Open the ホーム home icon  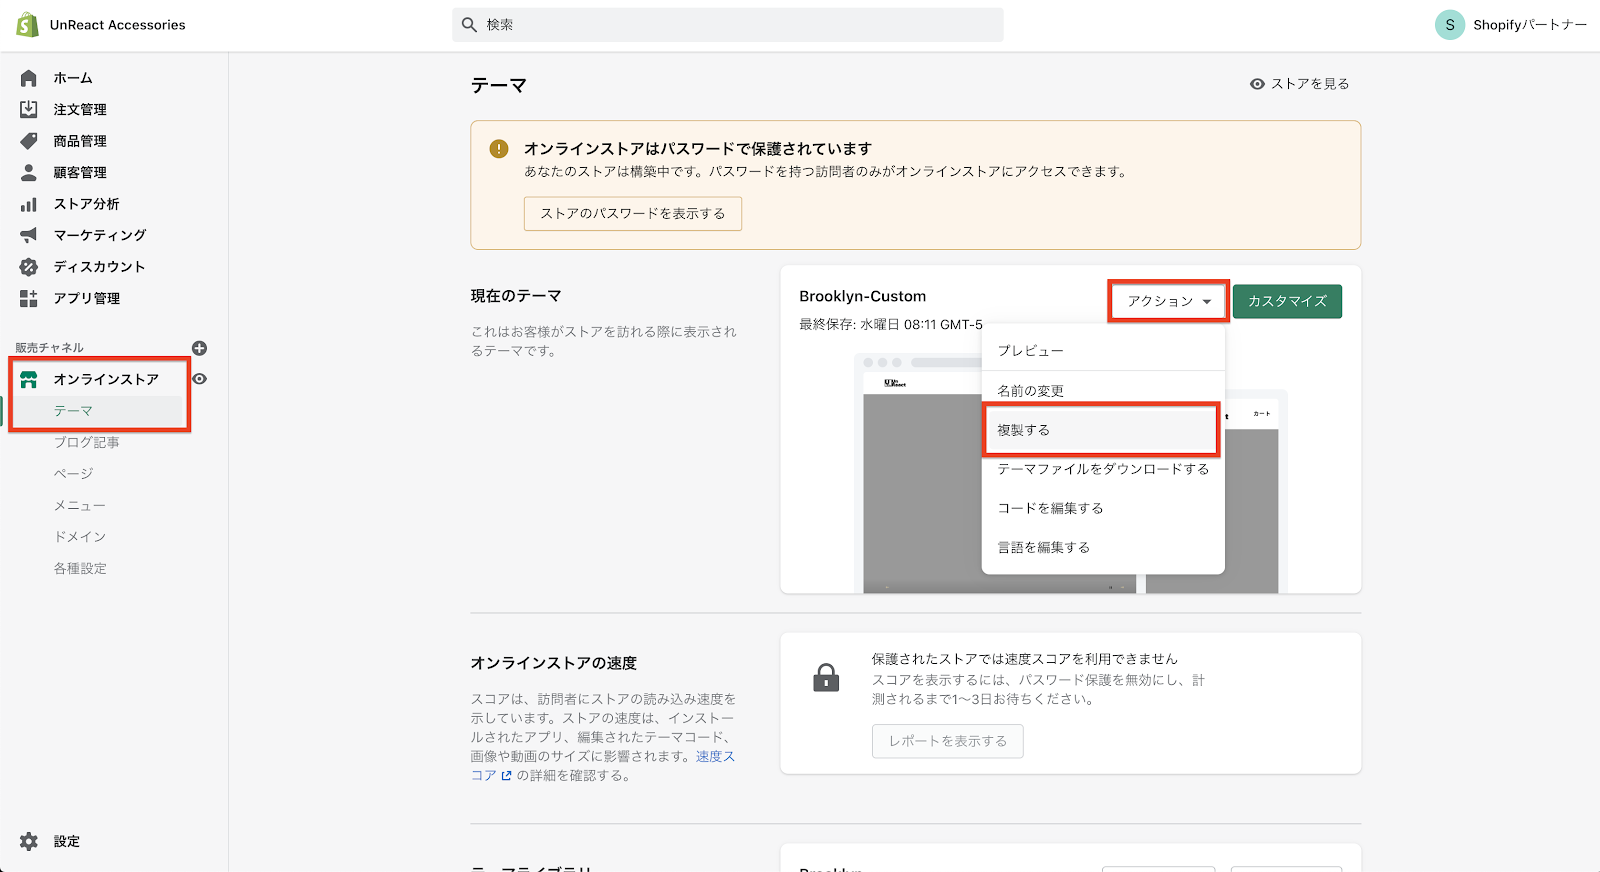pyautogui.click(x=29, y=78)
